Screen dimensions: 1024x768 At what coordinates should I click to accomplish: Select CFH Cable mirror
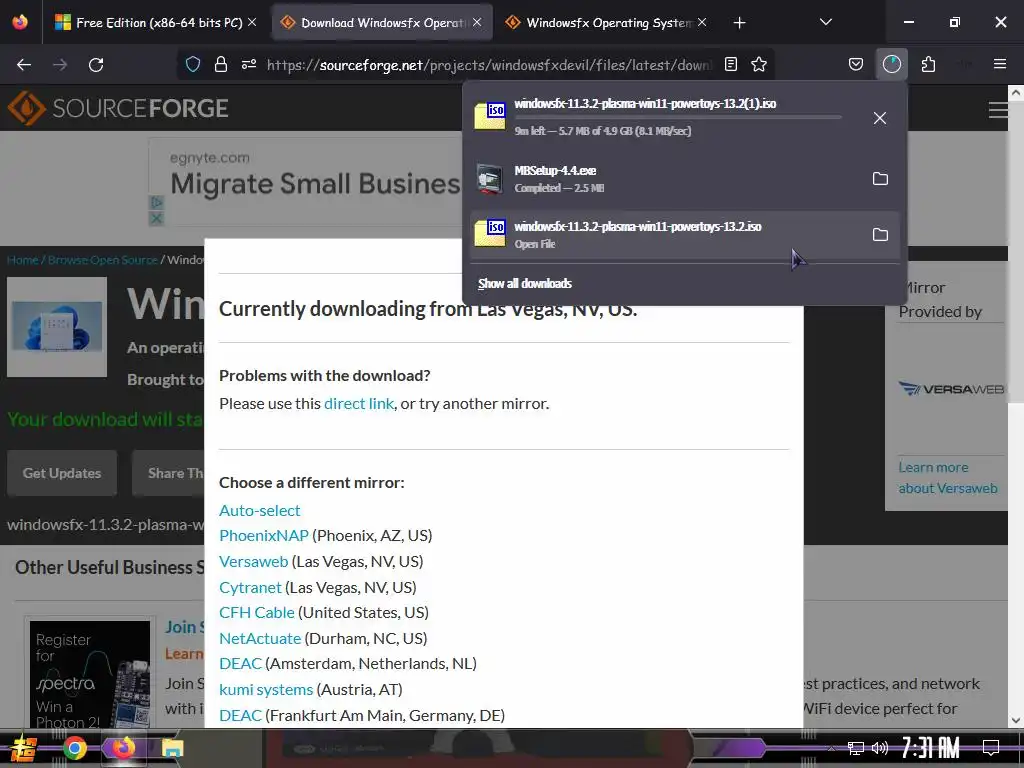click(257, 613)
